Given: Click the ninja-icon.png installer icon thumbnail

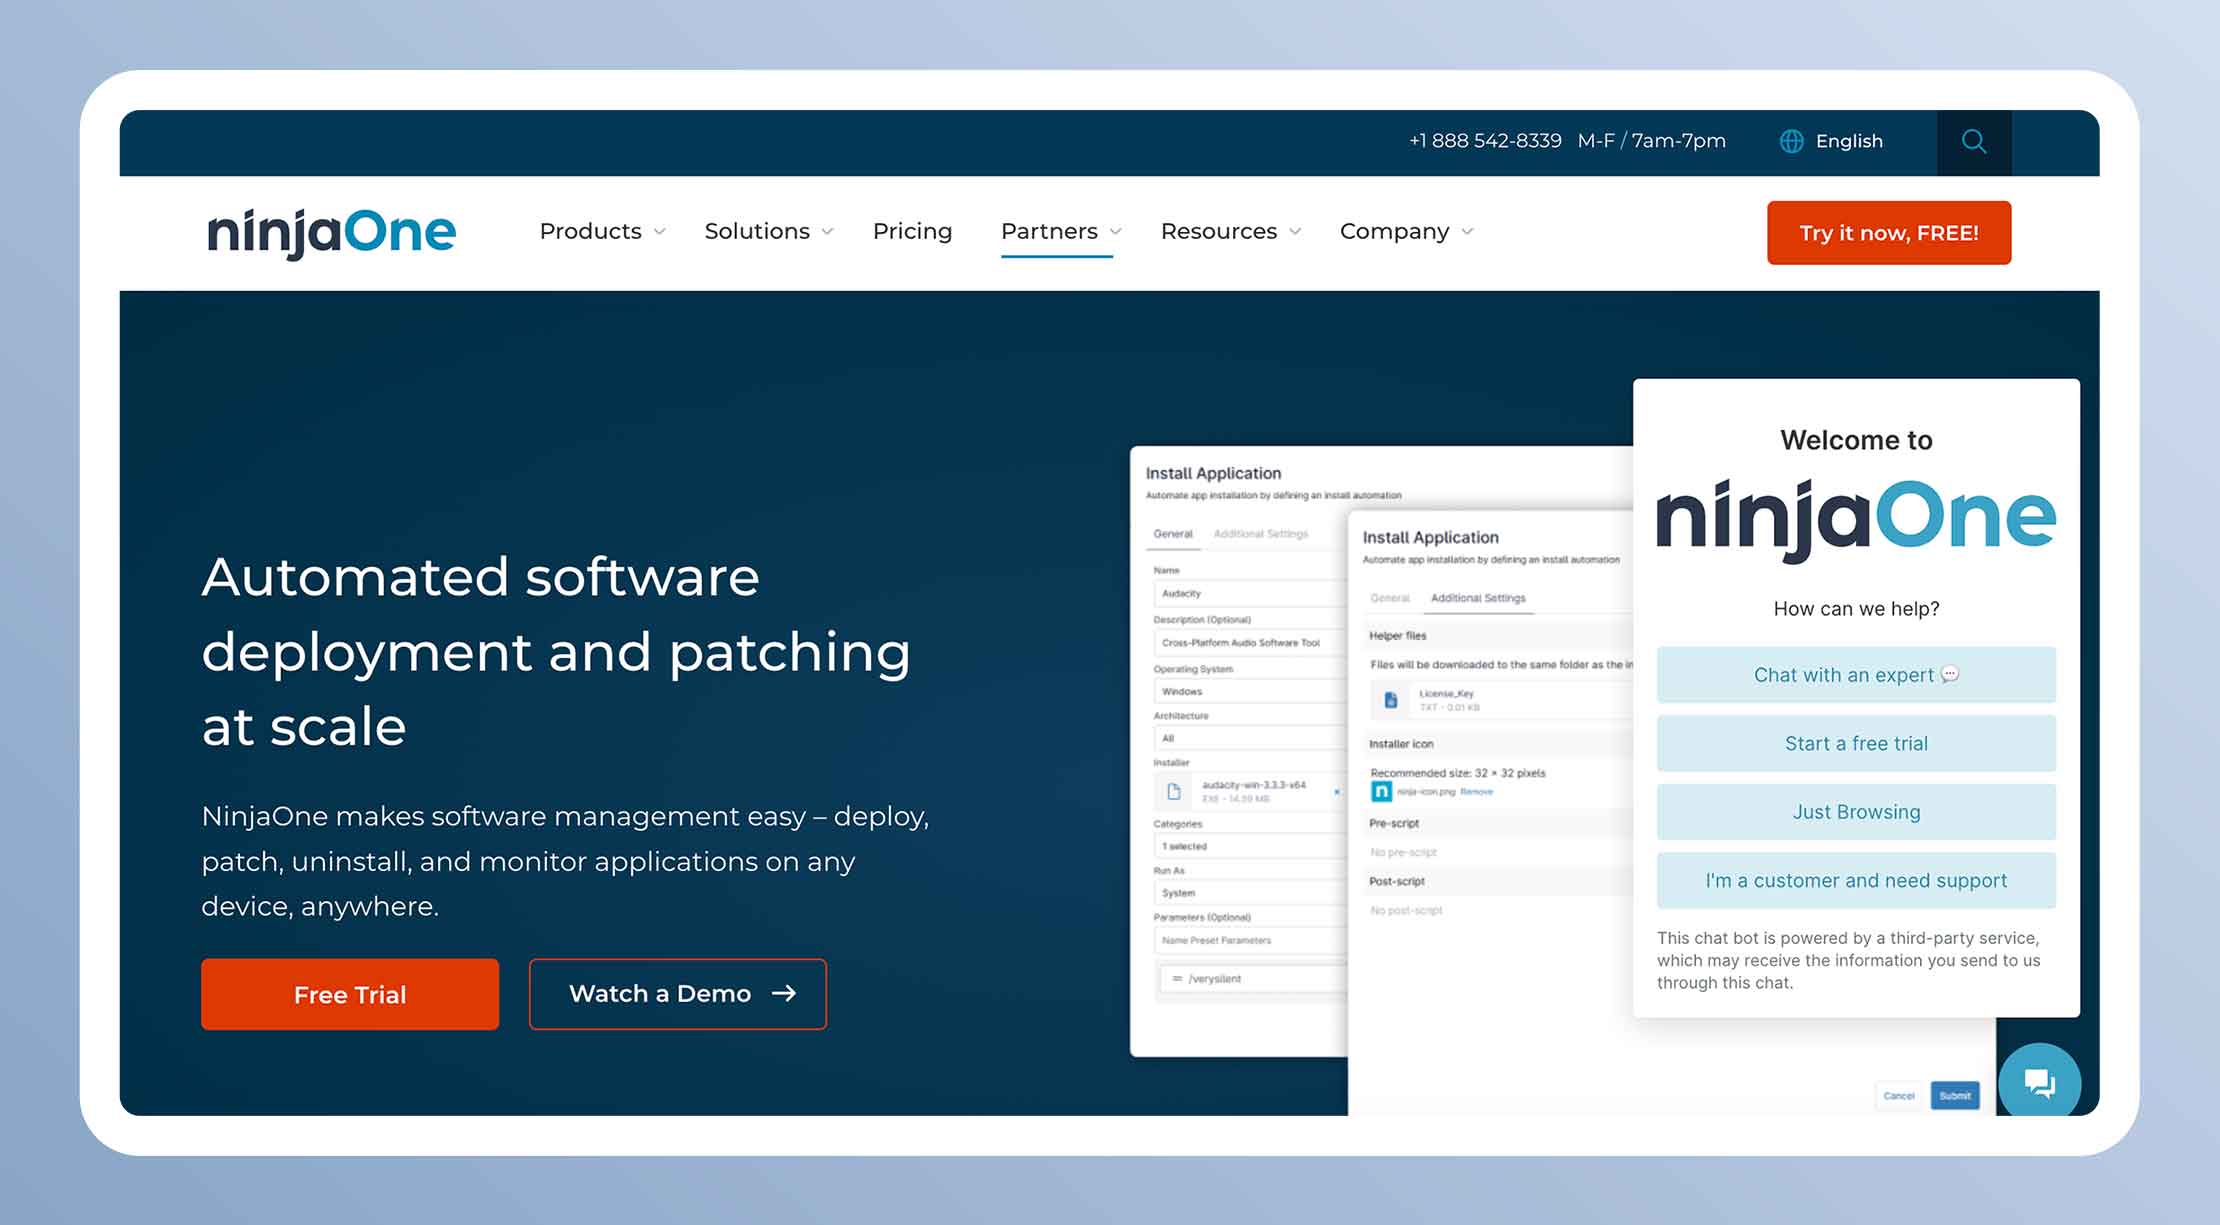Looking at the screenshot, I should click(x=1381, y=791).
